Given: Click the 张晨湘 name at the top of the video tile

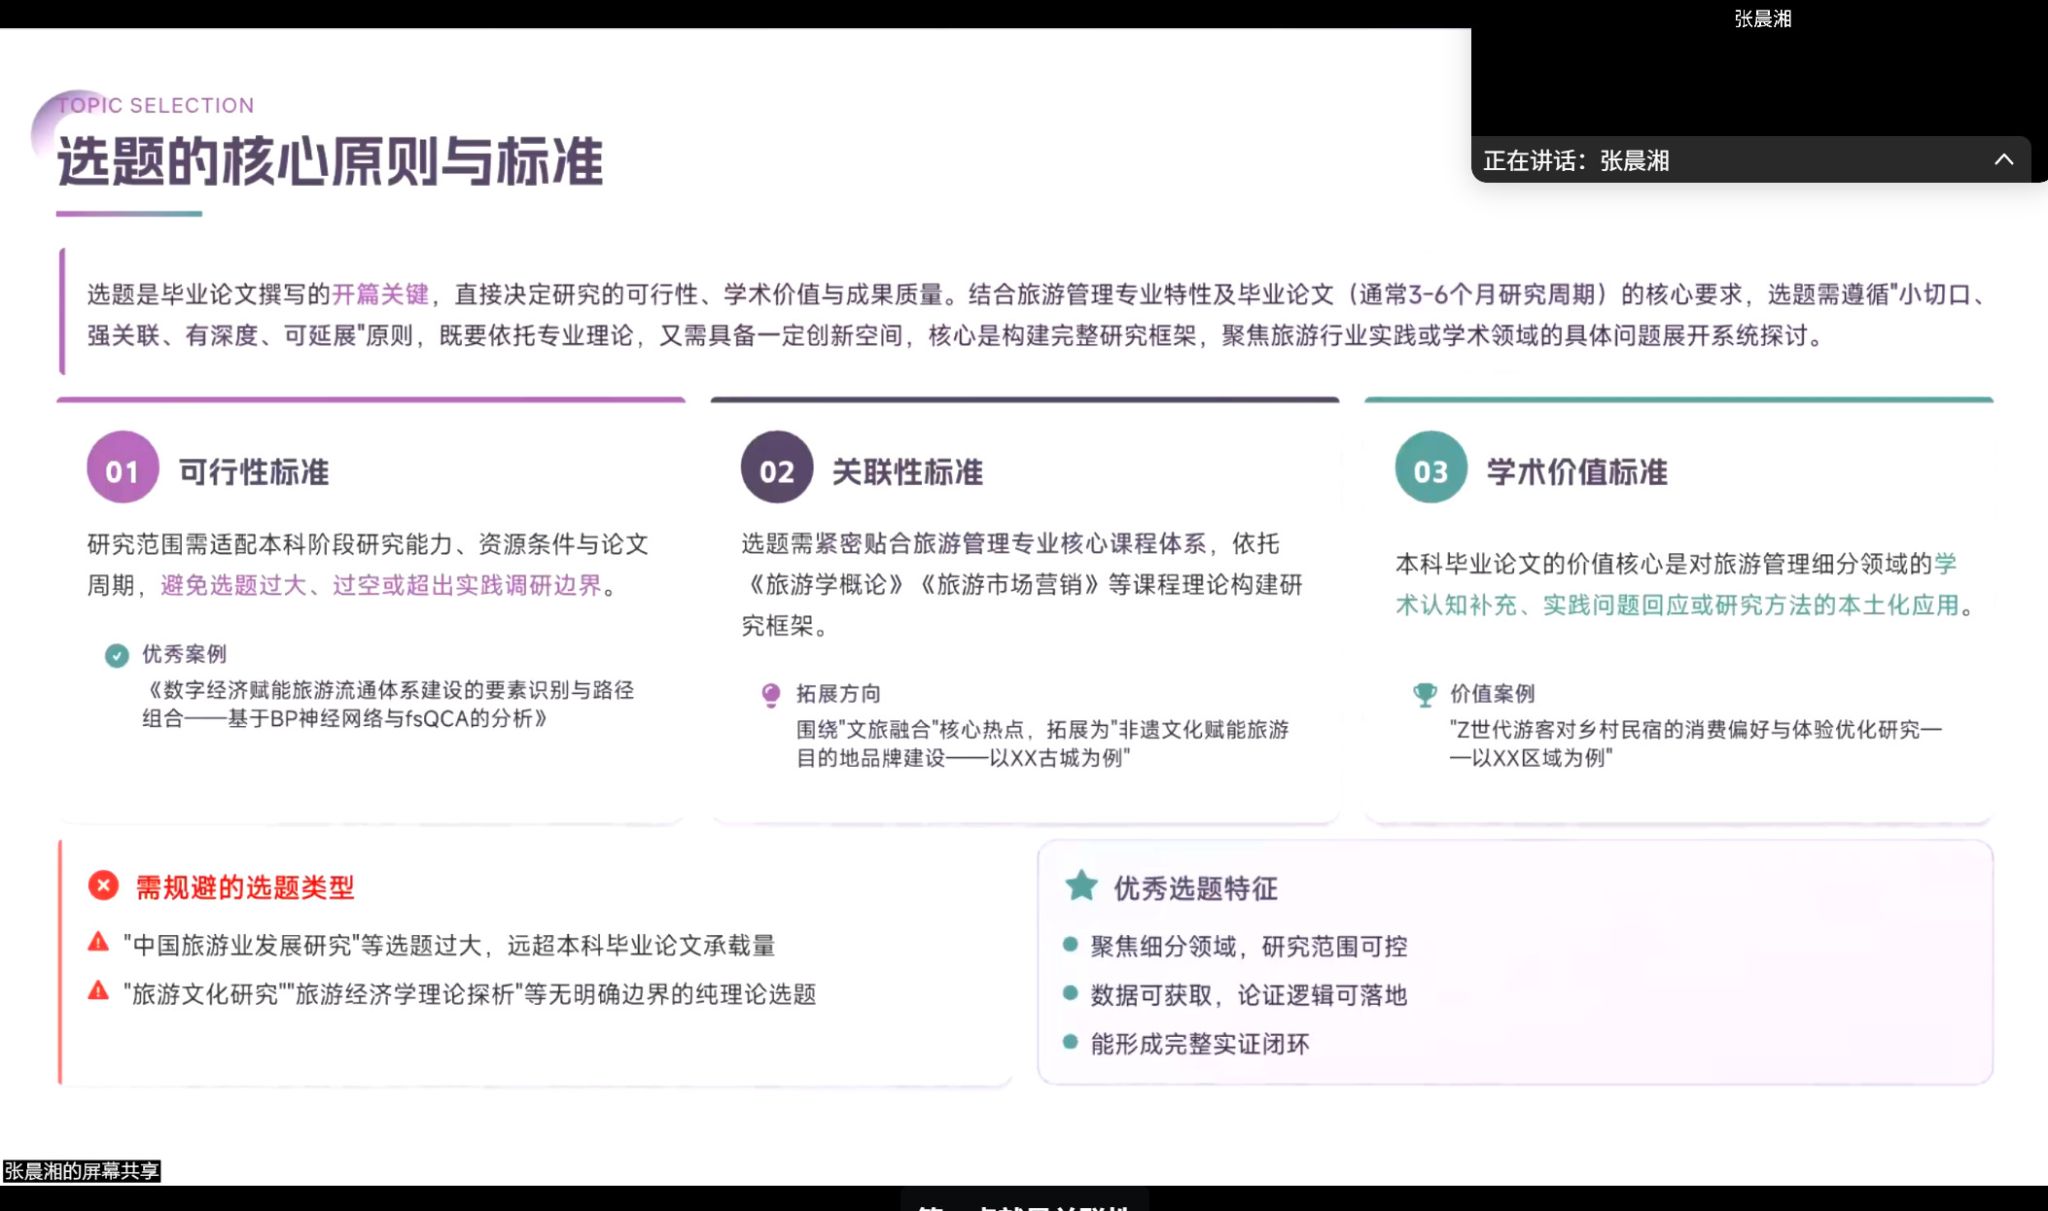Looking at the screenshot, I should (1762, 18).
